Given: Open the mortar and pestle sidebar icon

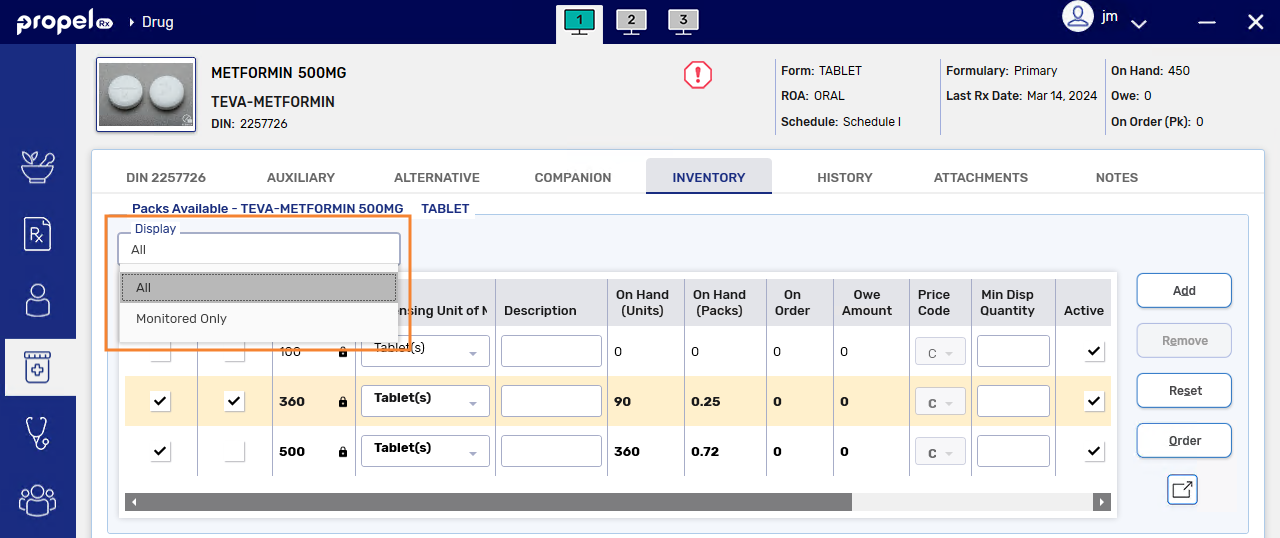Looking at the screenshot, I should pyautogui.click(x=38, y=167).
